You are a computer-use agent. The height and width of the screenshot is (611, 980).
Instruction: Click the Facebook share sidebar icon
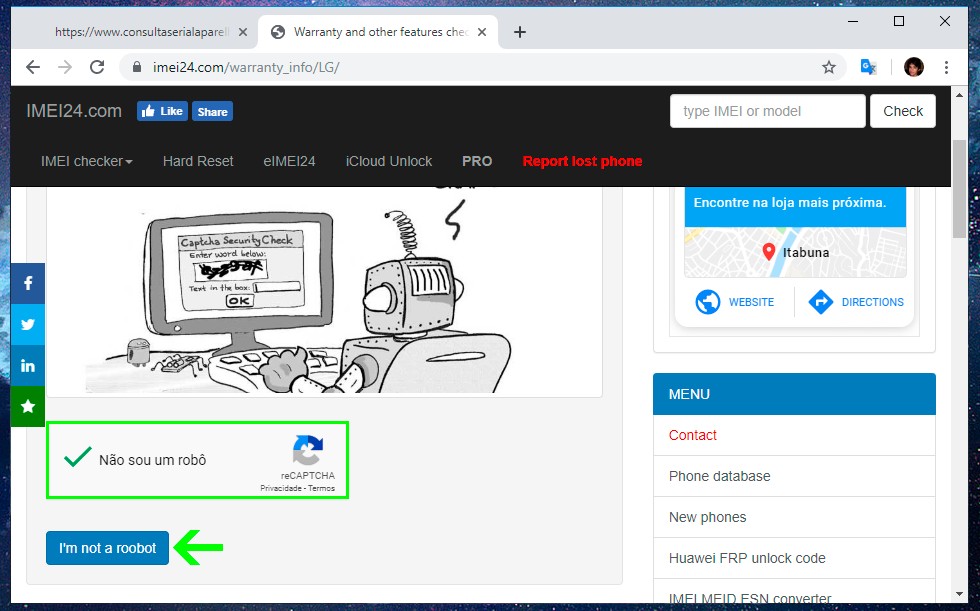[27, 283]
